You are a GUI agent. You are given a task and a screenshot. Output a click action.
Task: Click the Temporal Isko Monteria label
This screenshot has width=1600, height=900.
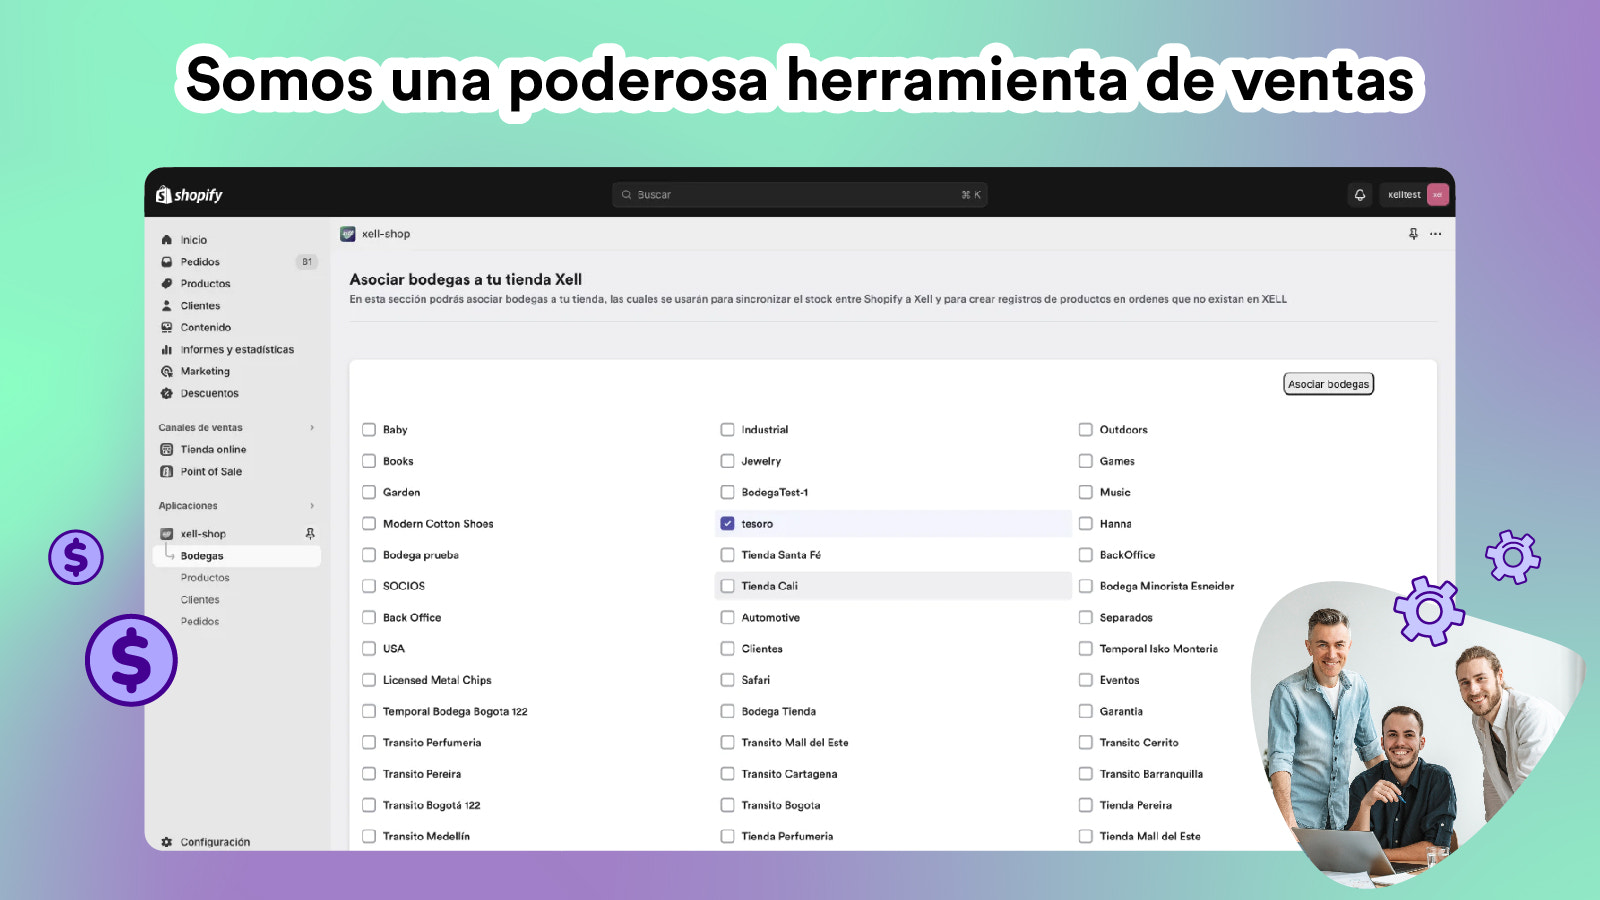1159,649
